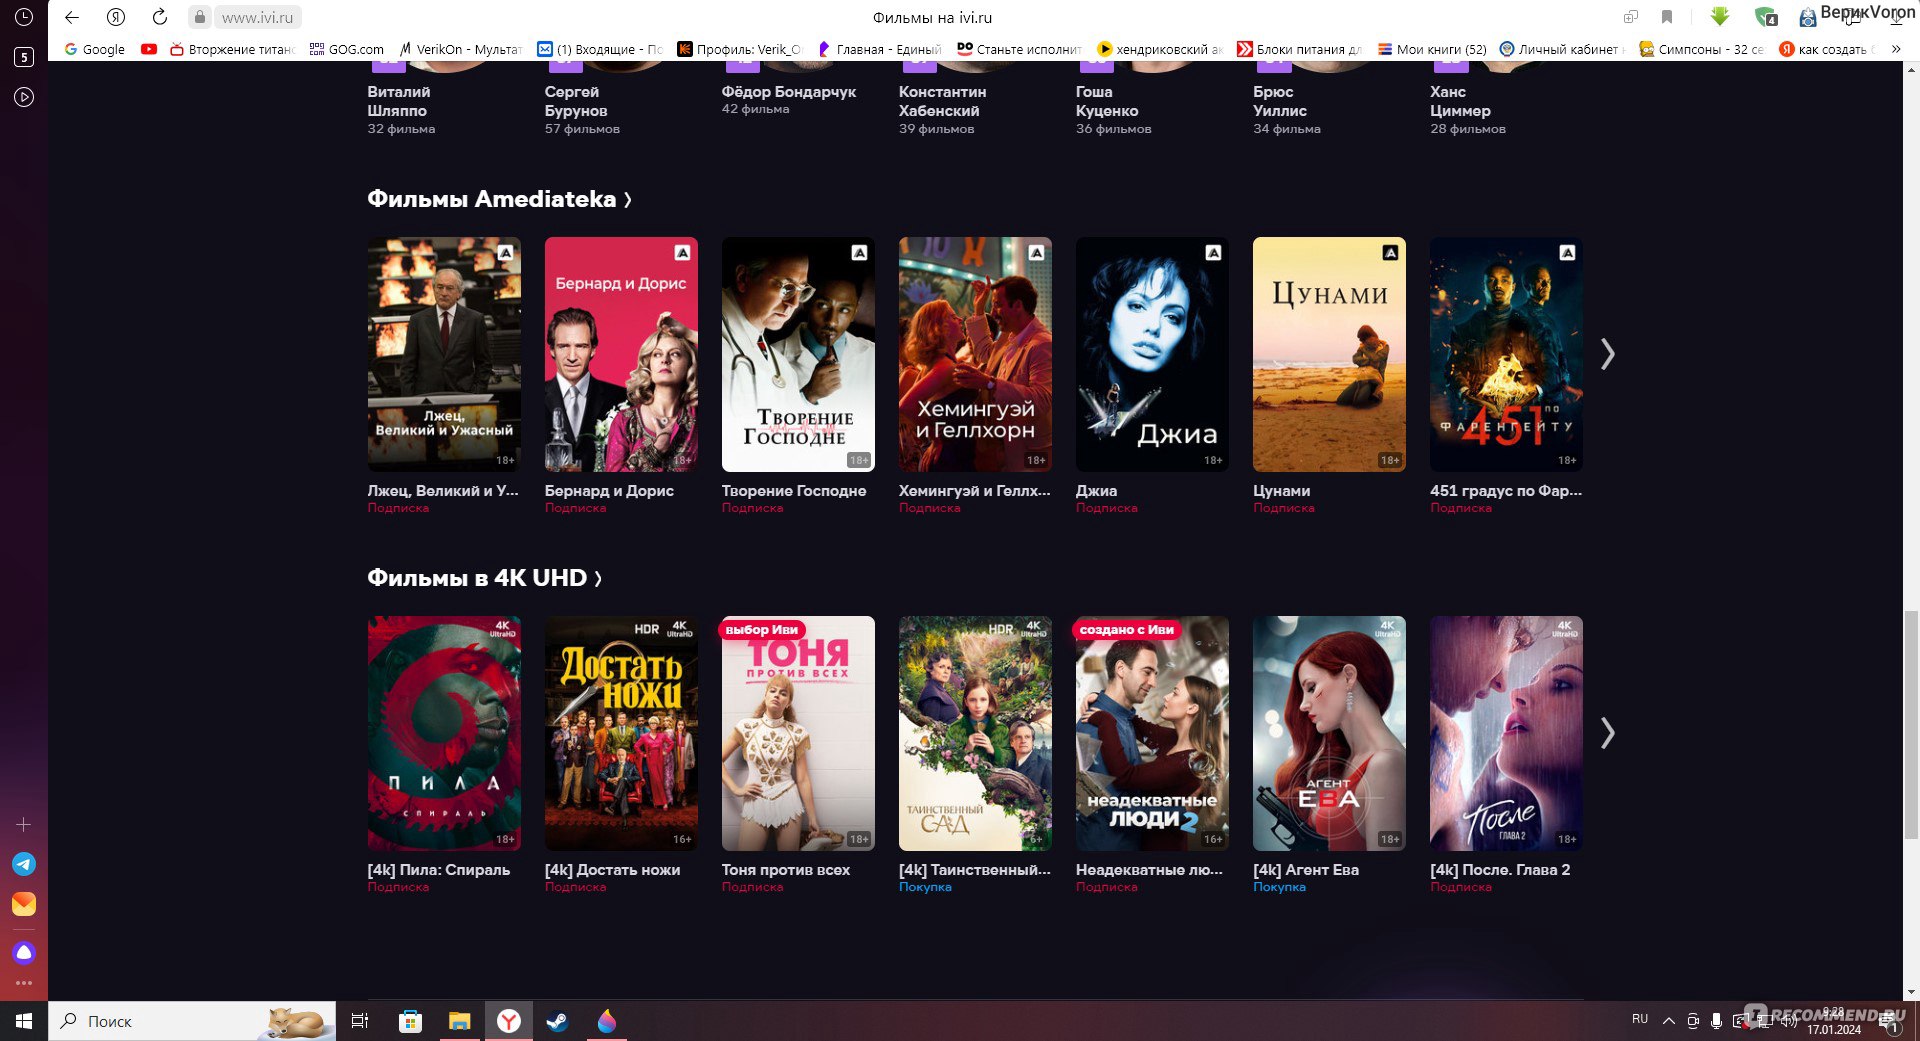Expand hidden bookmarks with double chevron
This screenshot has width=1920, height=1041.
[1896, 49]
